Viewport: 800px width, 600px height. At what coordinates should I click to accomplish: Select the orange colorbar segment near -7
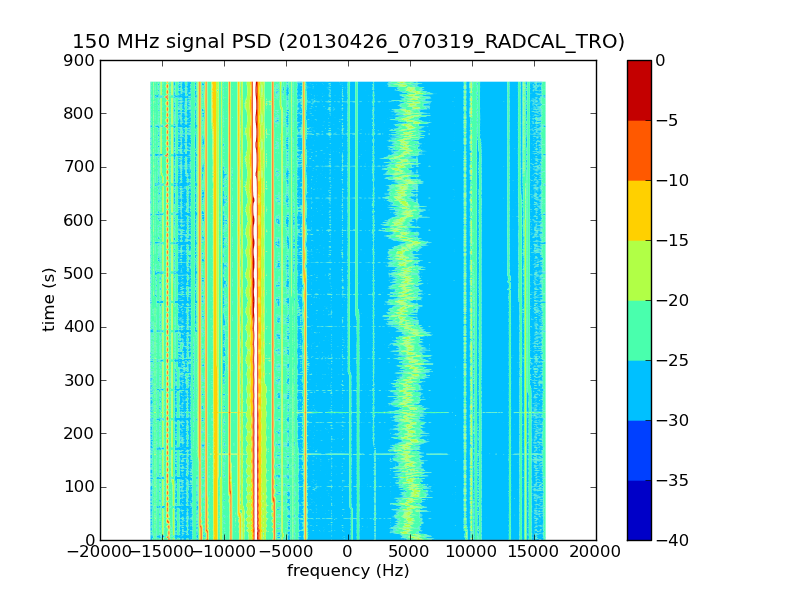[x=639, y=151]
